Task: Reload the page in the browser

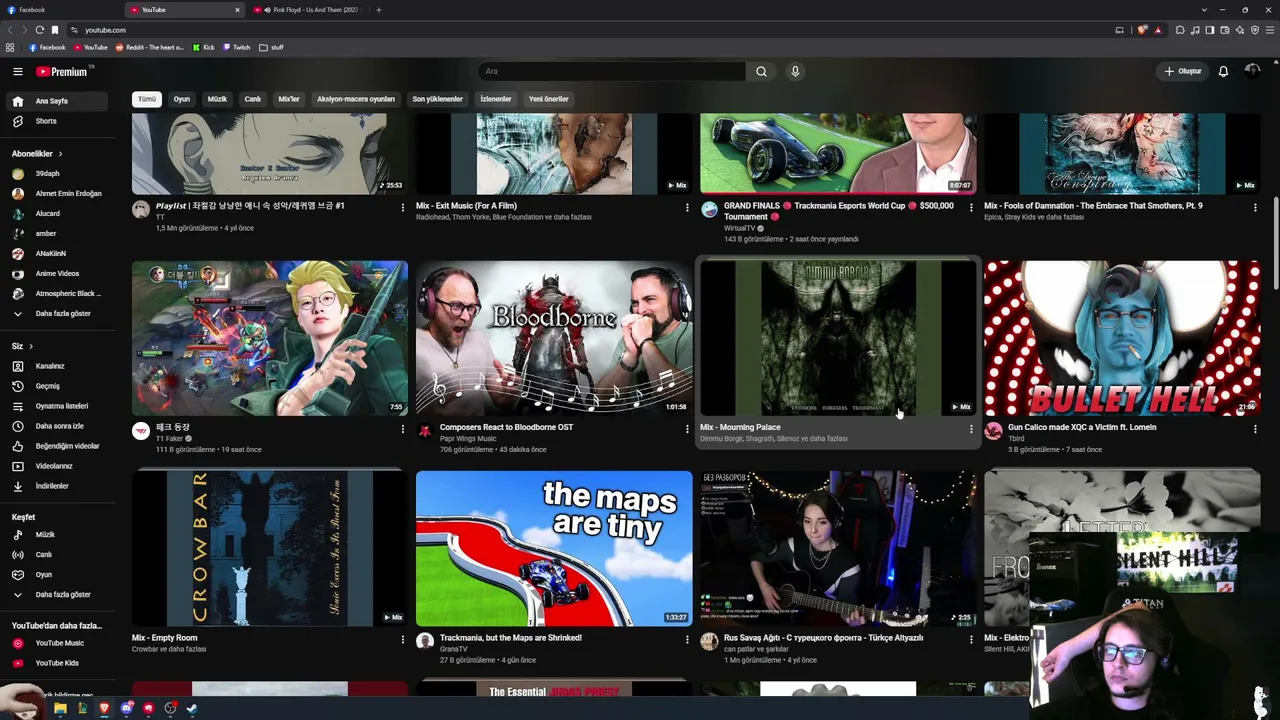Action: tap(39, 30)
